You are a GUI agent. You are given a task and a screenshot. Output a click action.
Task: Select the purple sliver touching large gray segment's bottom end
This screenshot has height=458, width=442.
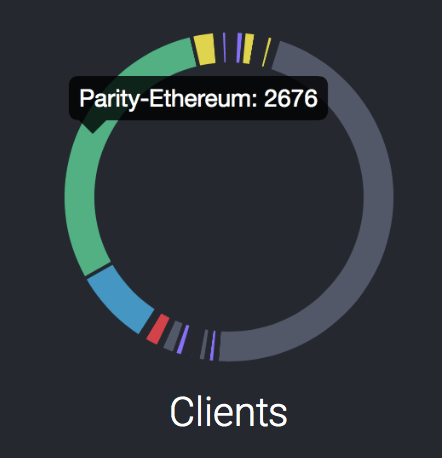[x=213, y=346]
